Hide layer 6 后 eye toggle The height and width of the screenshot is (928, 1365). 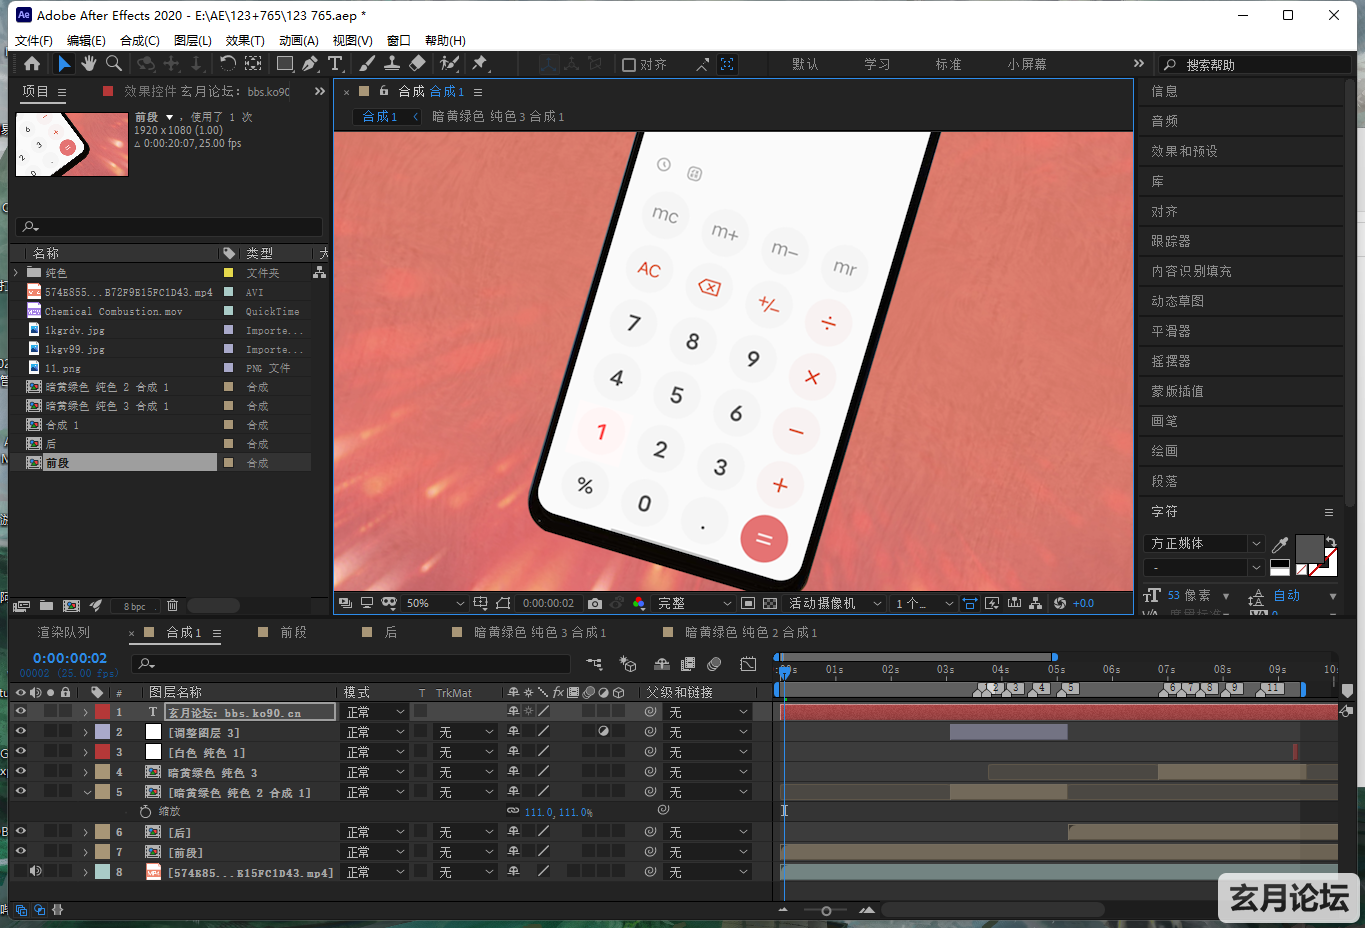pos(21,832)
